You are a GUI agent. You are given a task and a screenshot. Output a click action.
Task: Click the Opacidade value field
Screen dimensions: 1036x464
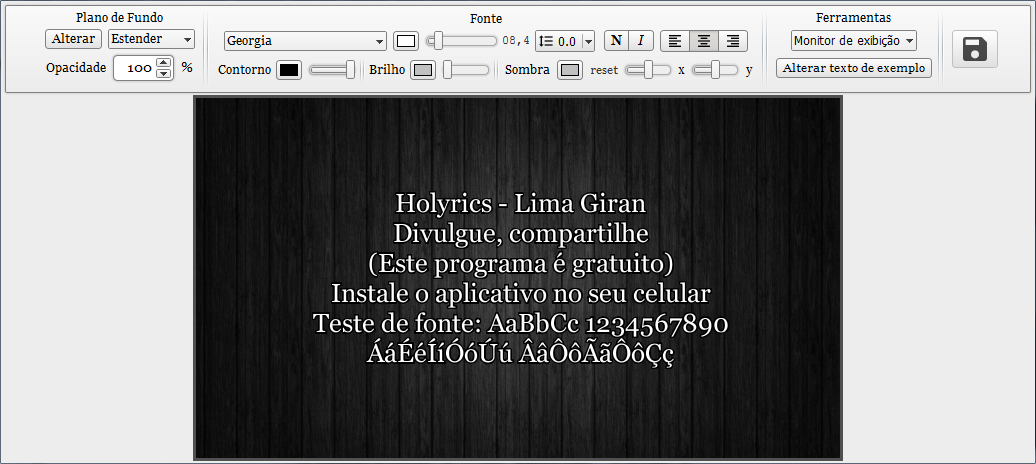(135, 67)
